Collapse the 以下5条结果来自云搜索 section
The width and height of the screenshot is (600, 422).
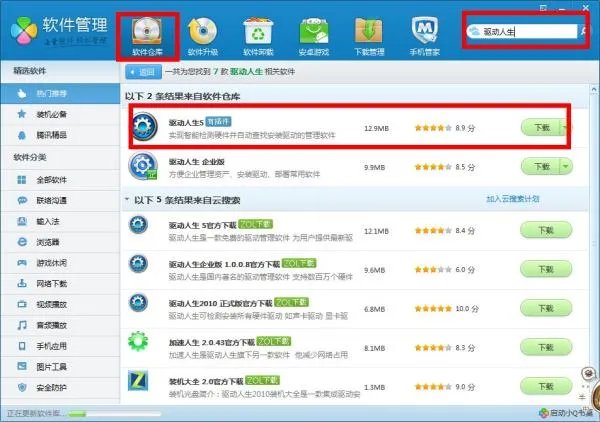tap(127, 199)
